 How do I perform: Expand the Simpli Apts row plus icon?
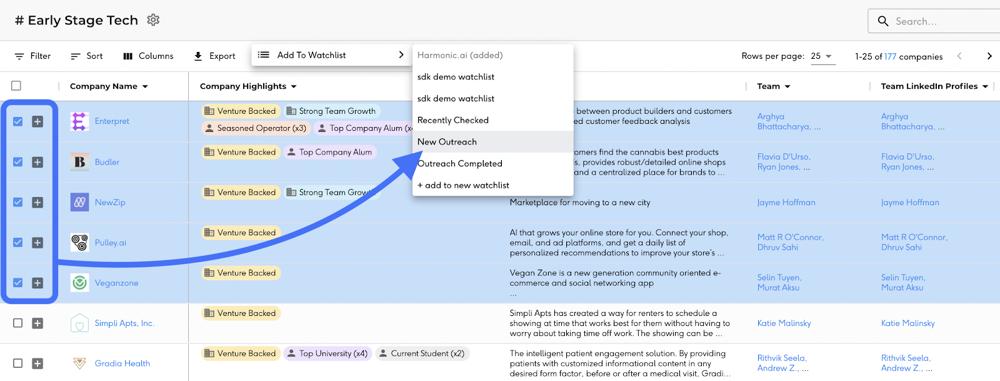tap(38, 323)
